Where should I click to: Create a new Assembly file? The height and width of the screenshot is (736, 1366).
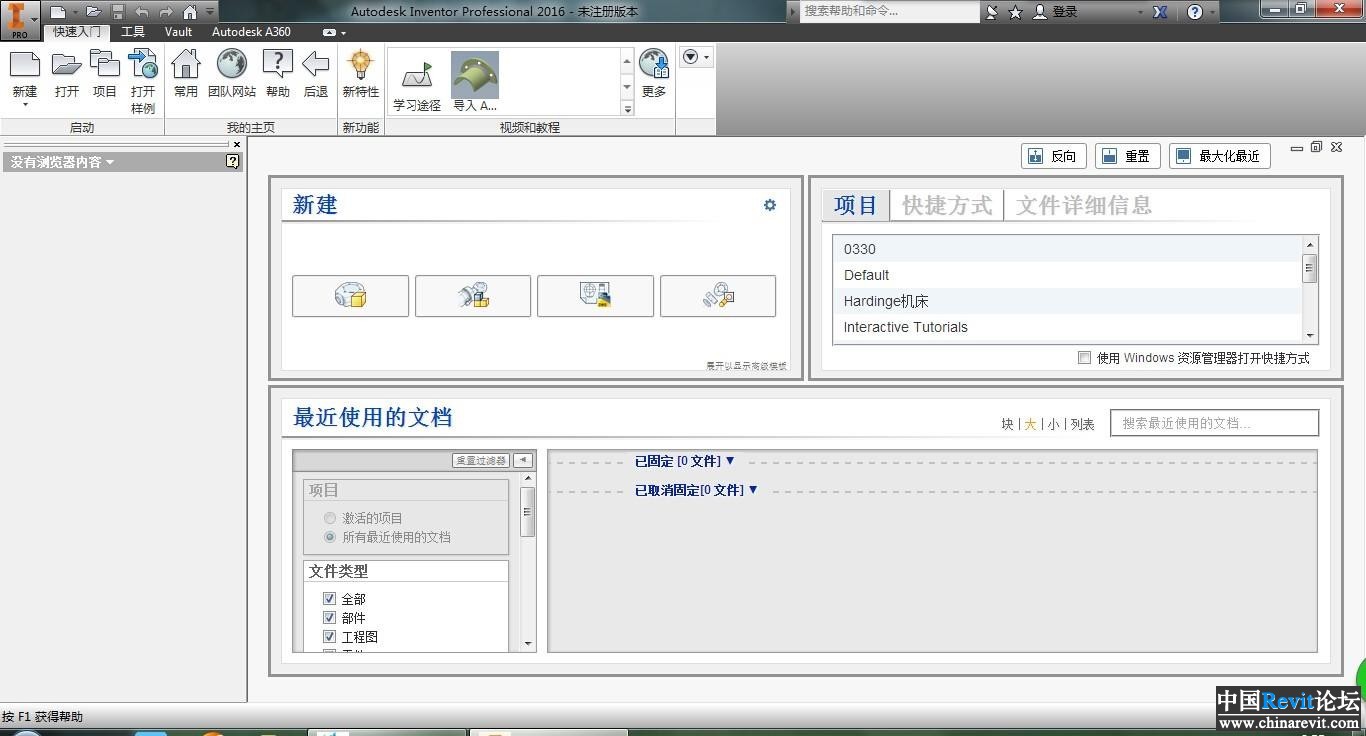[473, 296]
